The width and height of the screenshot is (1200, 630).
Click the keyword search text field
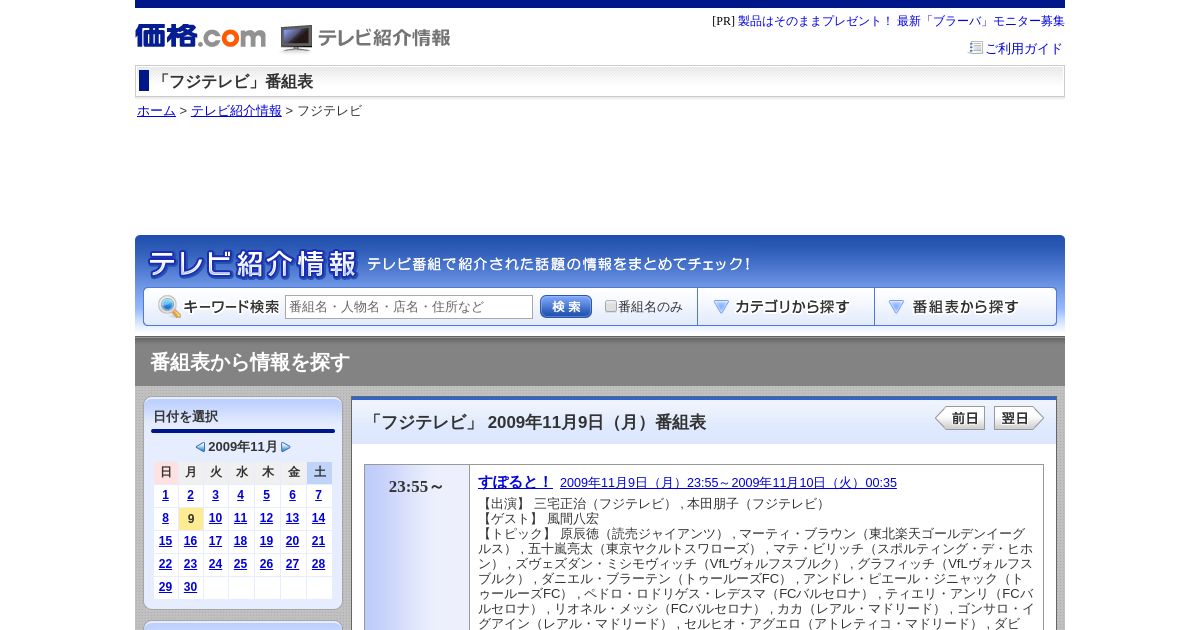pyautogui.click(x=409, y=307)
